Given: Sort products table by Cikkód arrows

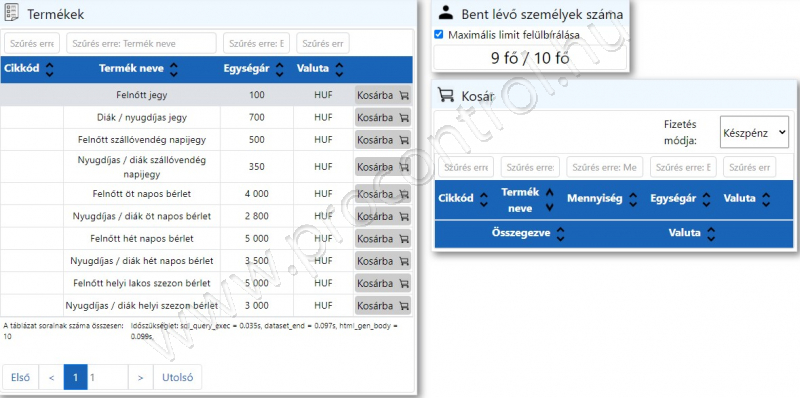Looking at the screenshot, I should 49,69.
